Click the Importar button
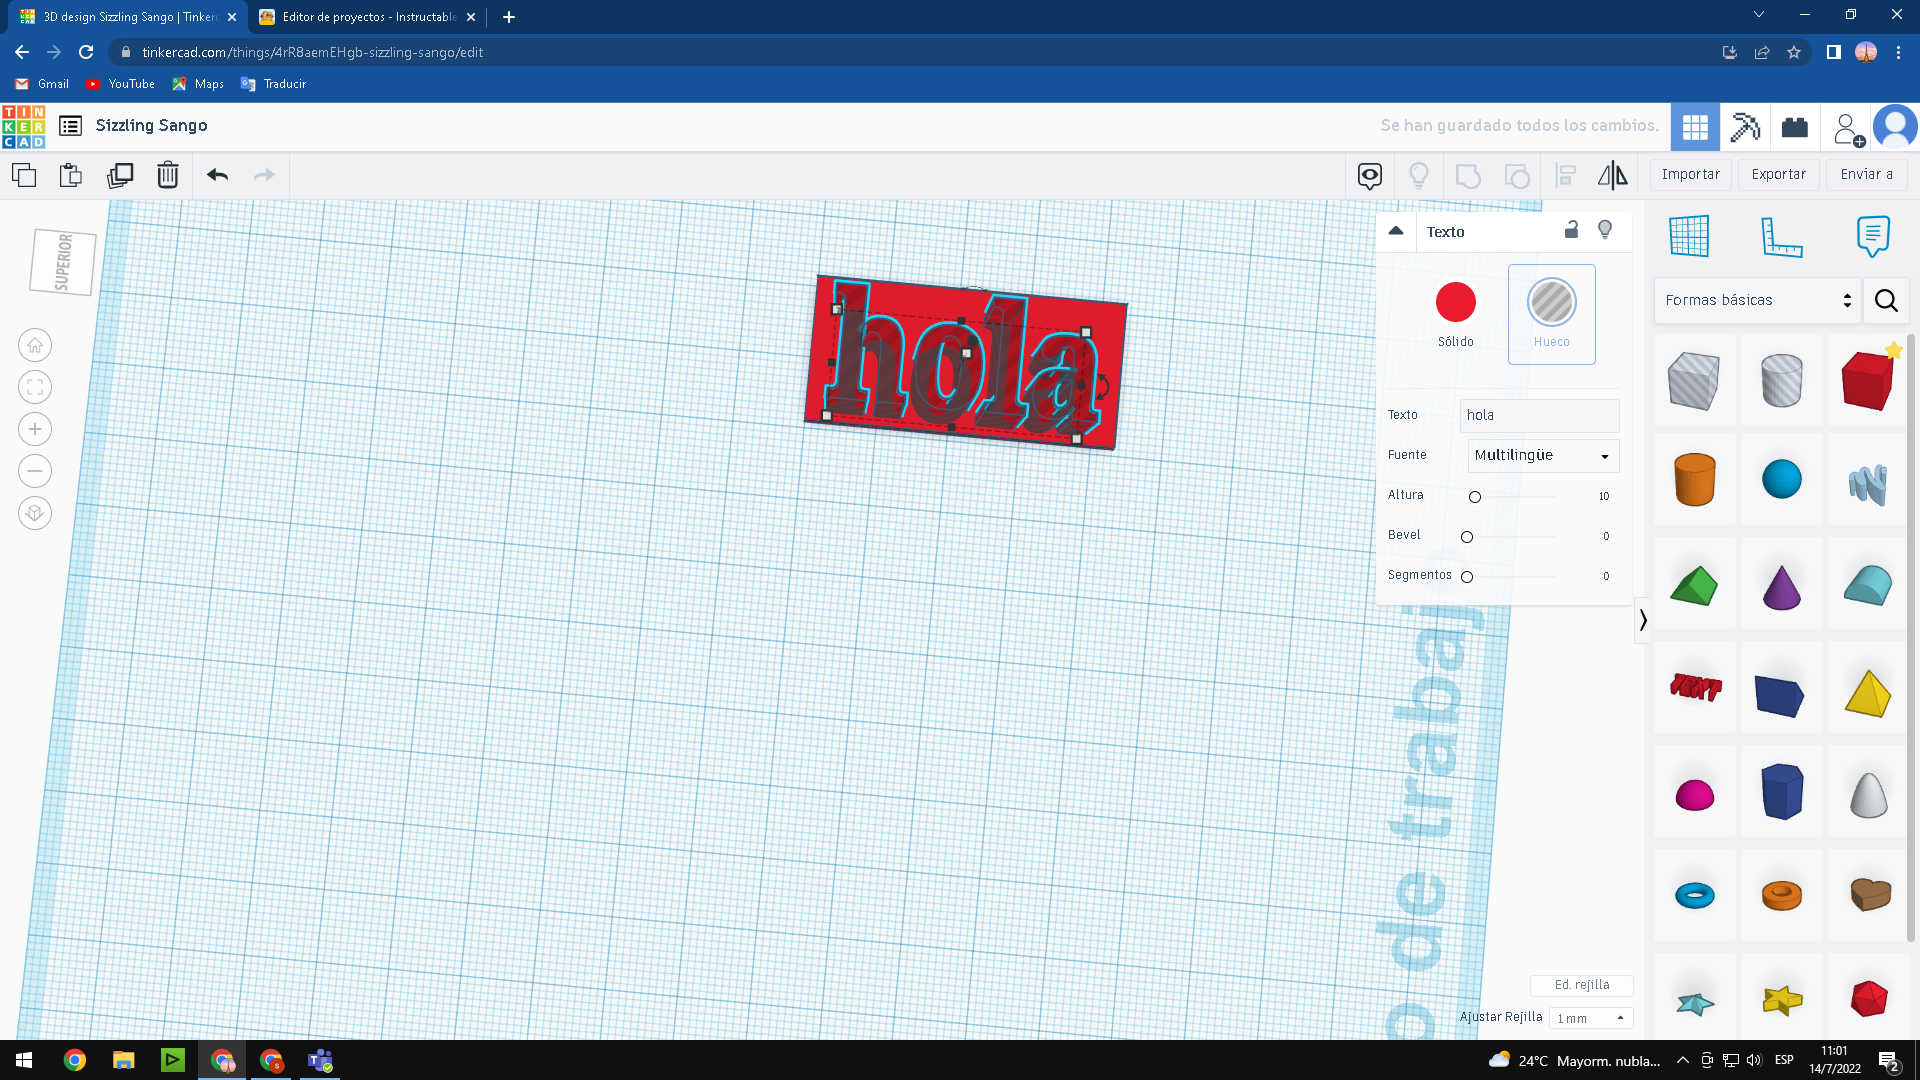The height and width of the screenshot is (1080, 1920). (x=1690, y=174)
